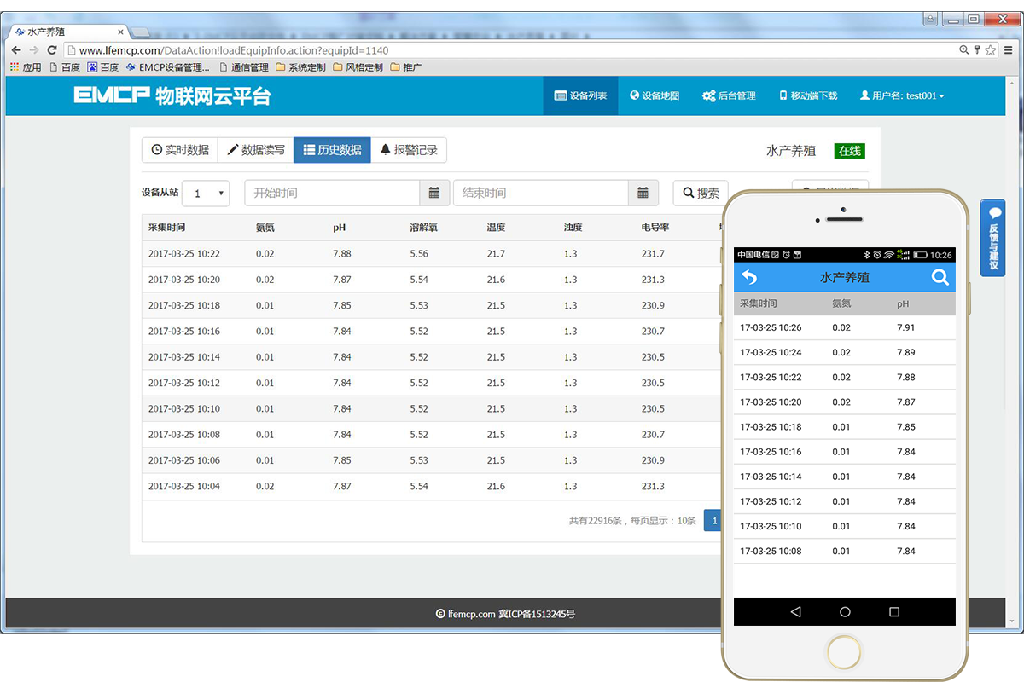Click the 搜索 search button
This screenshot has width=1024, height=682.
pyautogui.click(x=701, y=193)
